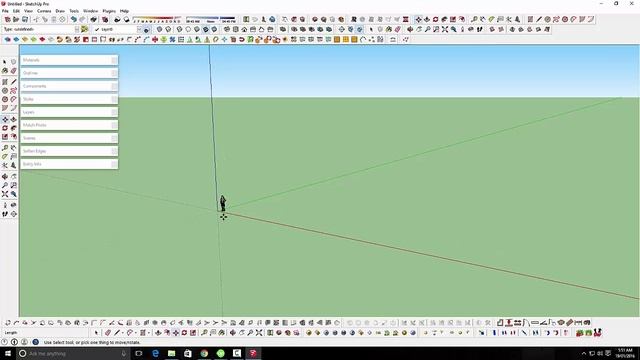Expand the Match Photo tray panel button
This screenshot has width=640, height=360.
pos(114,125)
